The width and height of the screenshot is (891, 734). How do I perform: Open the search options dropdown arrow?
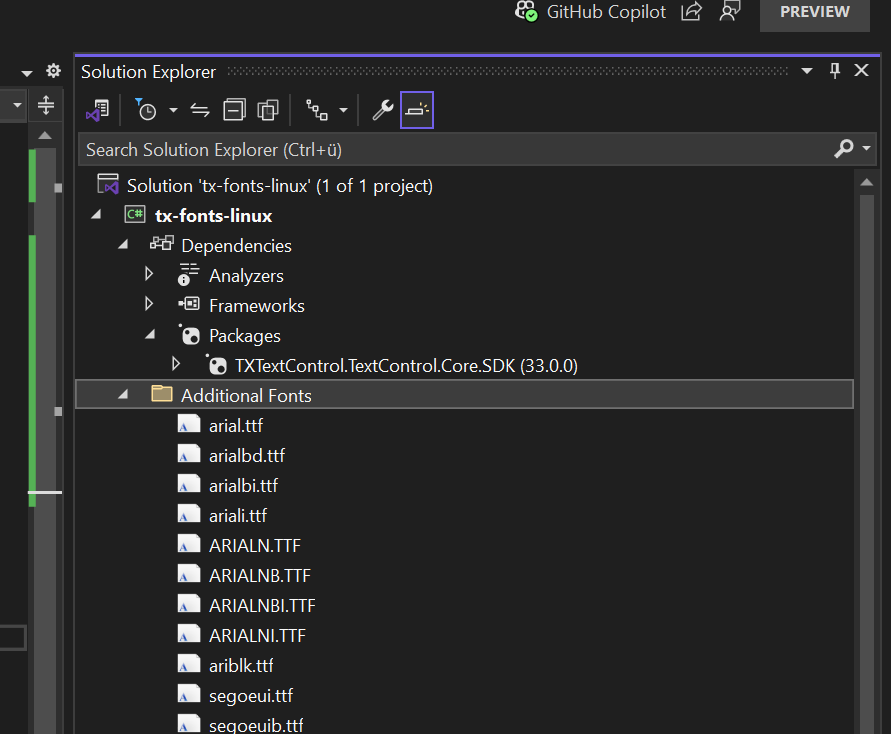coord(866,148)
